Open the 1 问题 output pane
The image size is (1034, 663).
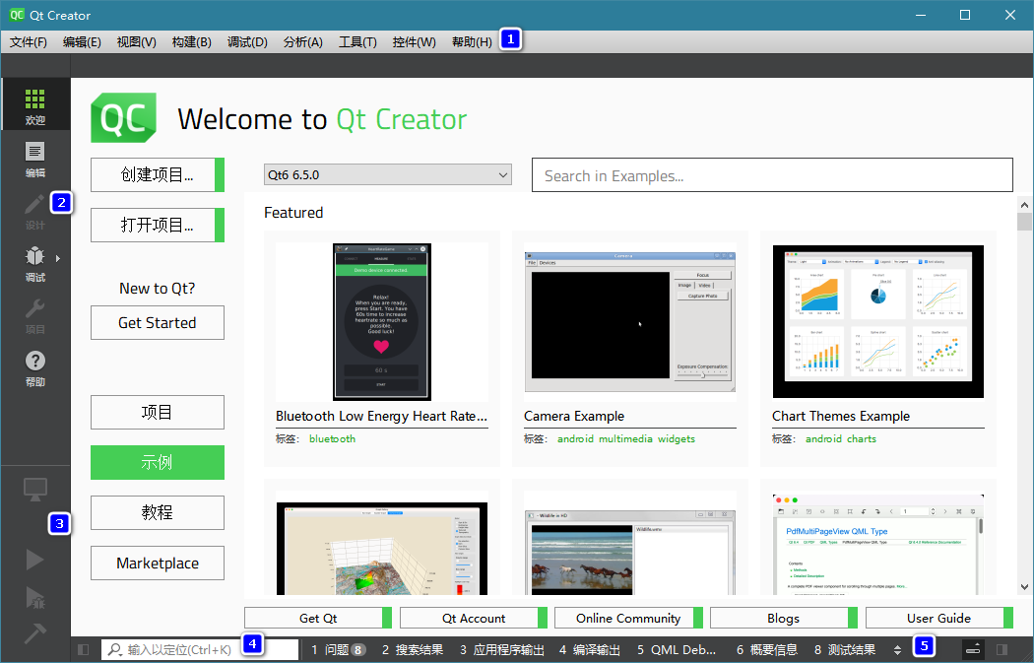[338, 650]
